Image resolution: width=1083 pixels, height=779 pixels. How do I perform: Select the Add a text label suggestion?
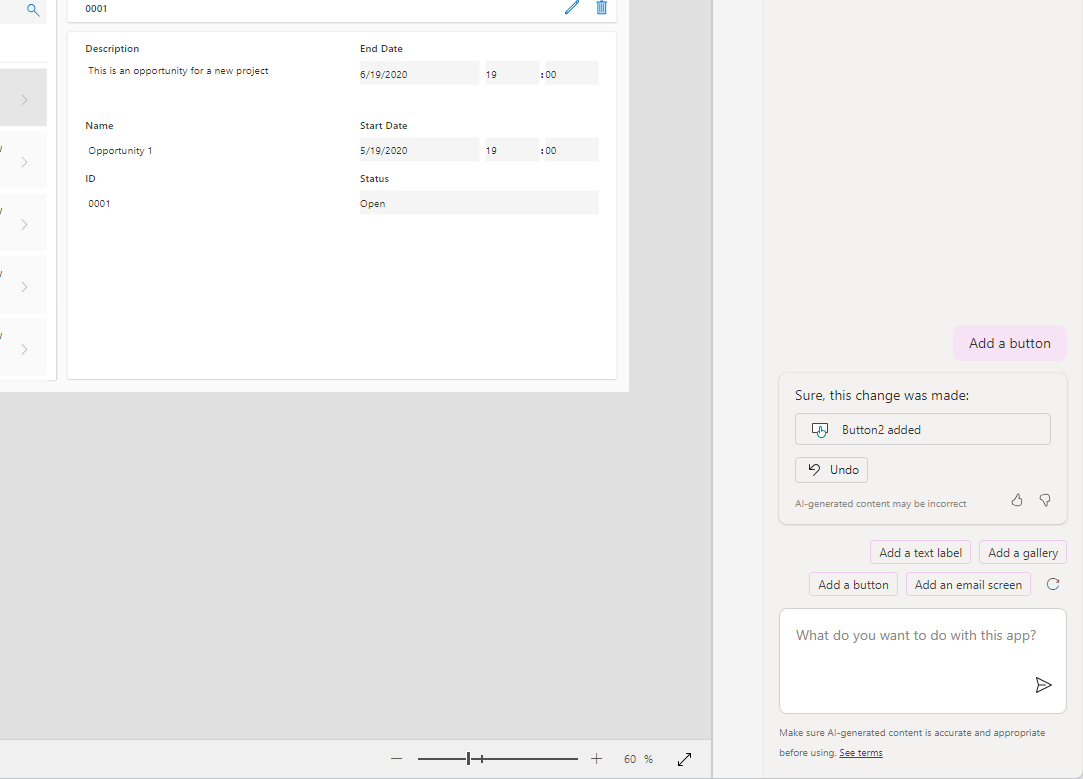pos(920,551)
